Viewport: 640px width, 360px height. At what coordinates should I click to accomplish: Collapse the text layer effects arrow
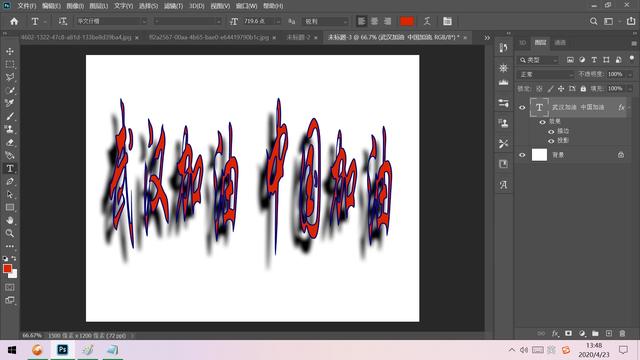pos(629,107)
